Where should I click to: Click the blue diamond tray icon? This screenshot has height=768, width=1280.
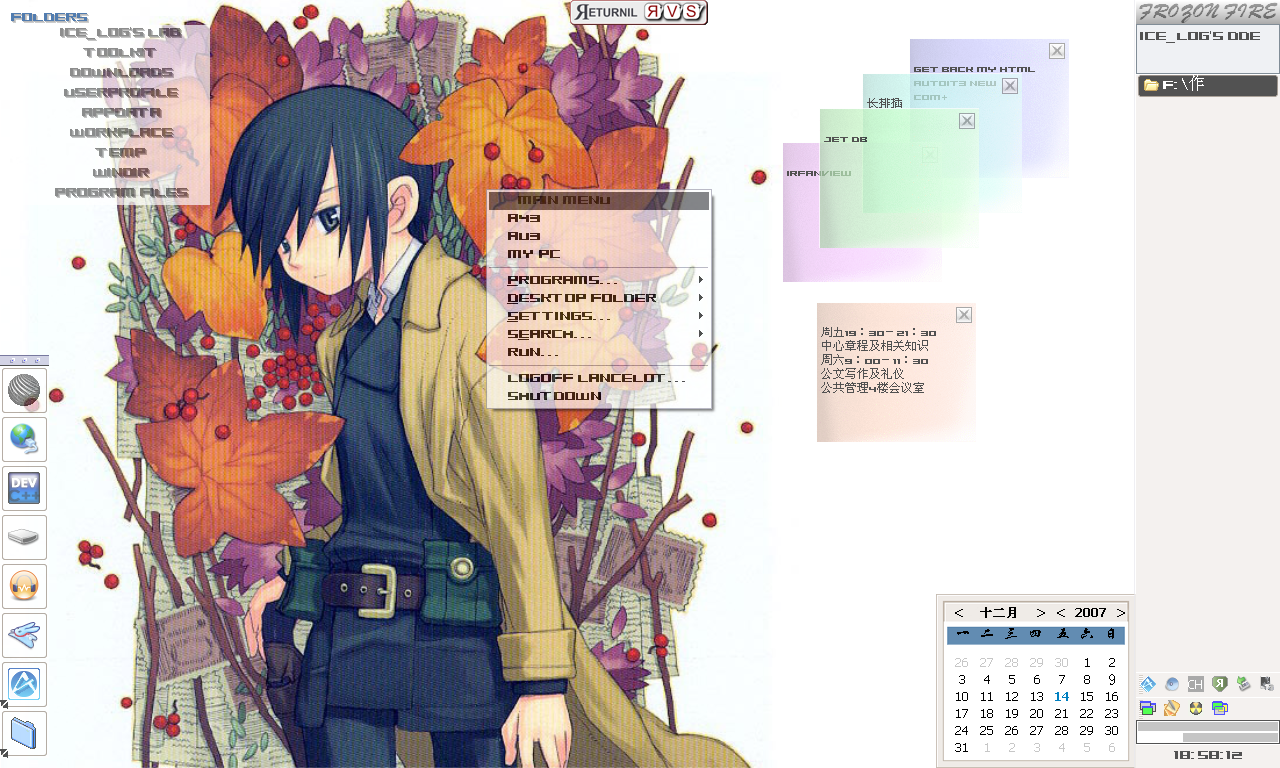tap(1148, 684)
